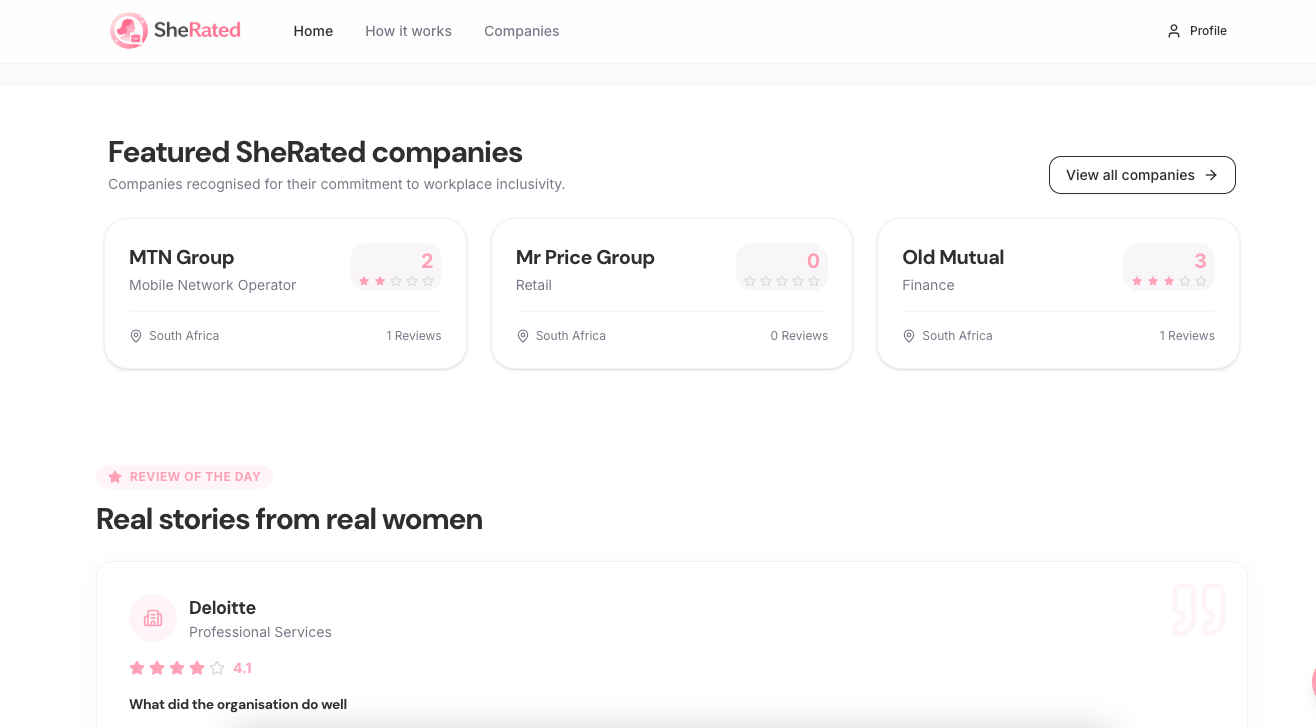Open the How it works page
The image size is (1316, 728).
[x=408, y=31]
